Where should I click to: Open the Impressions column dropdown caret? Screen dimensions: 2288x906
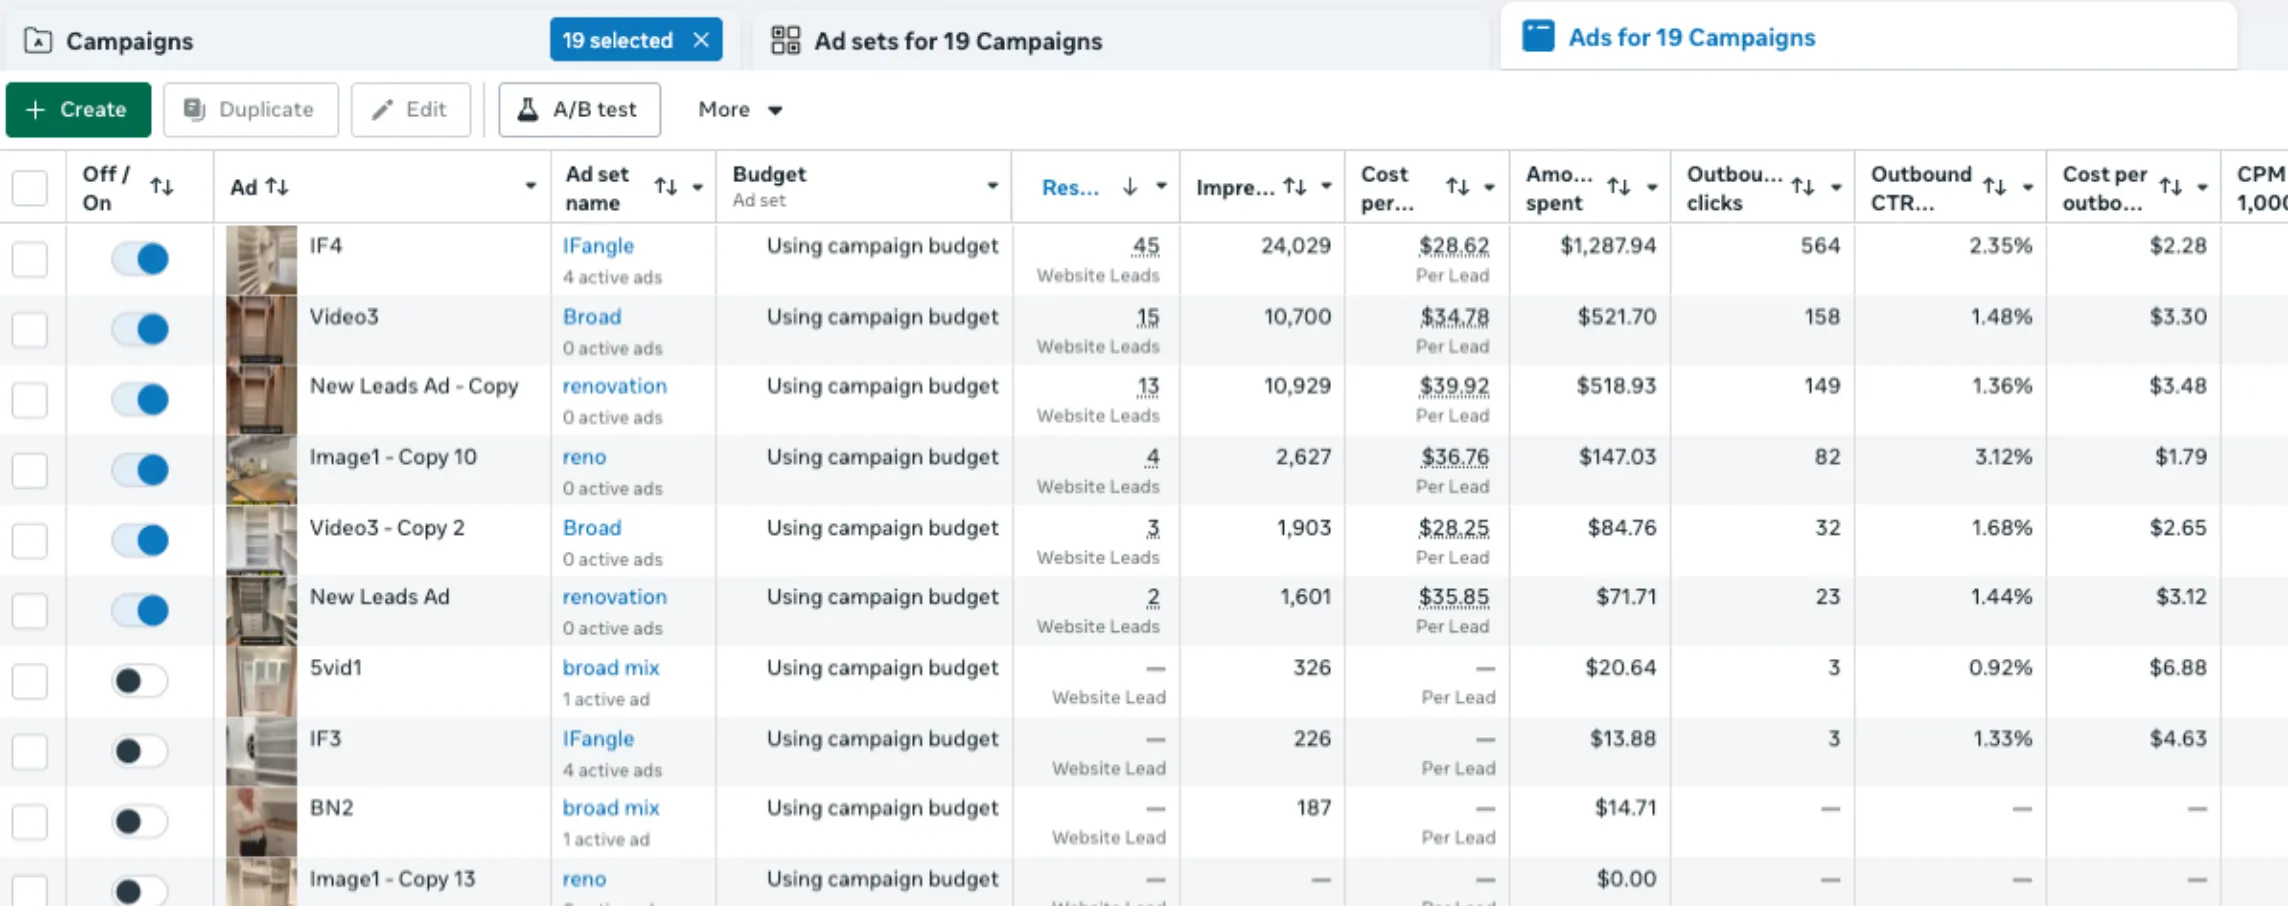click(x=1326, y=186)
